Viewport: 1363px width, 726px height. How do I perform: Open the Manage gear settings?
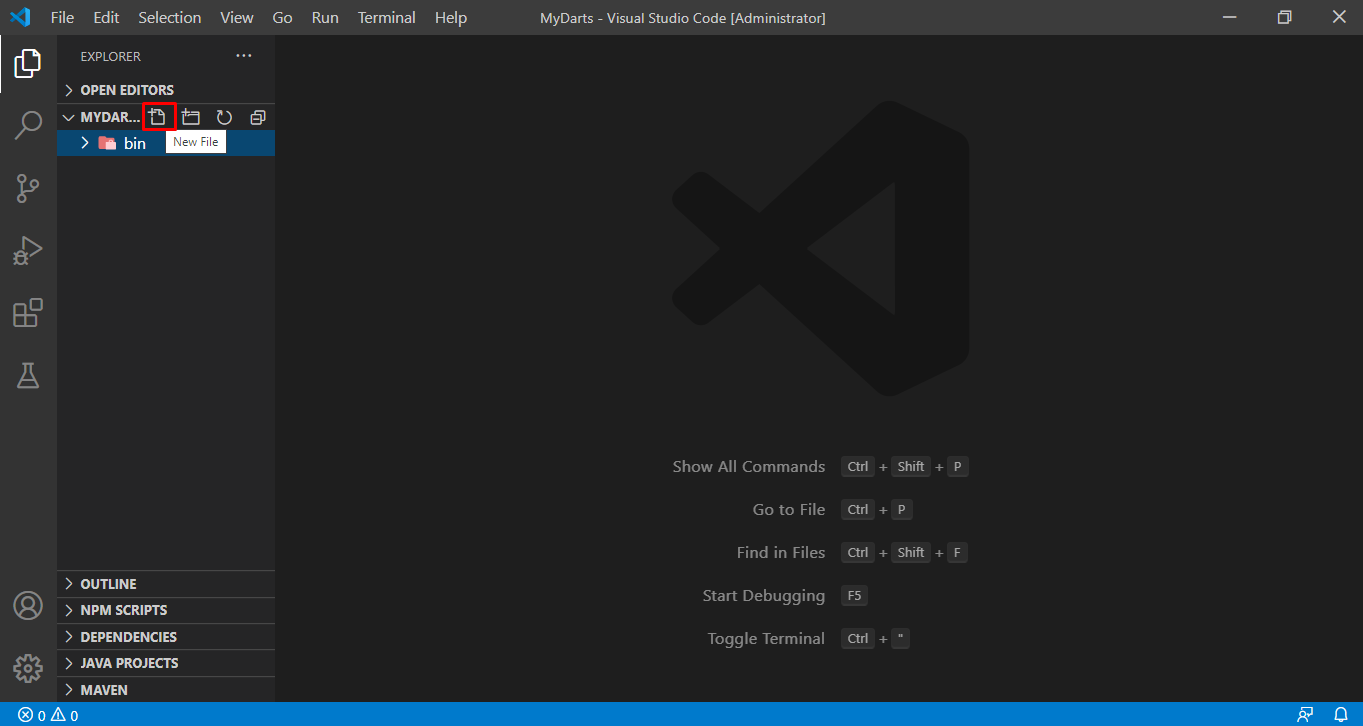click(x=28, y=668)
